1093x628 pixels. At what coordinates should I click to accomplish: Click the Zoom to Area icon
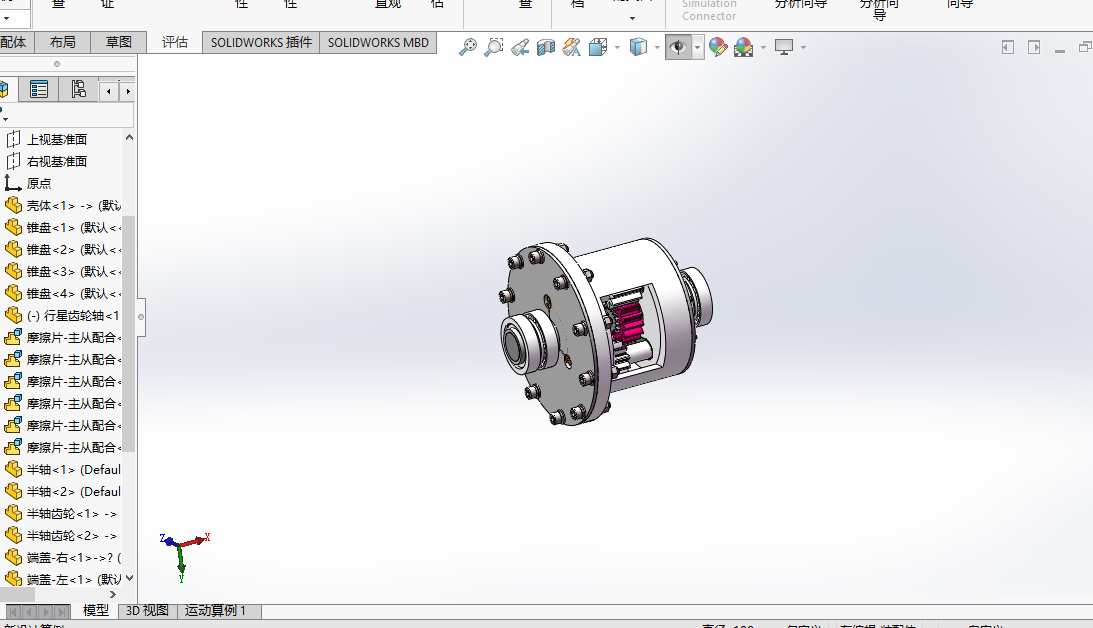tap(494, 47)
